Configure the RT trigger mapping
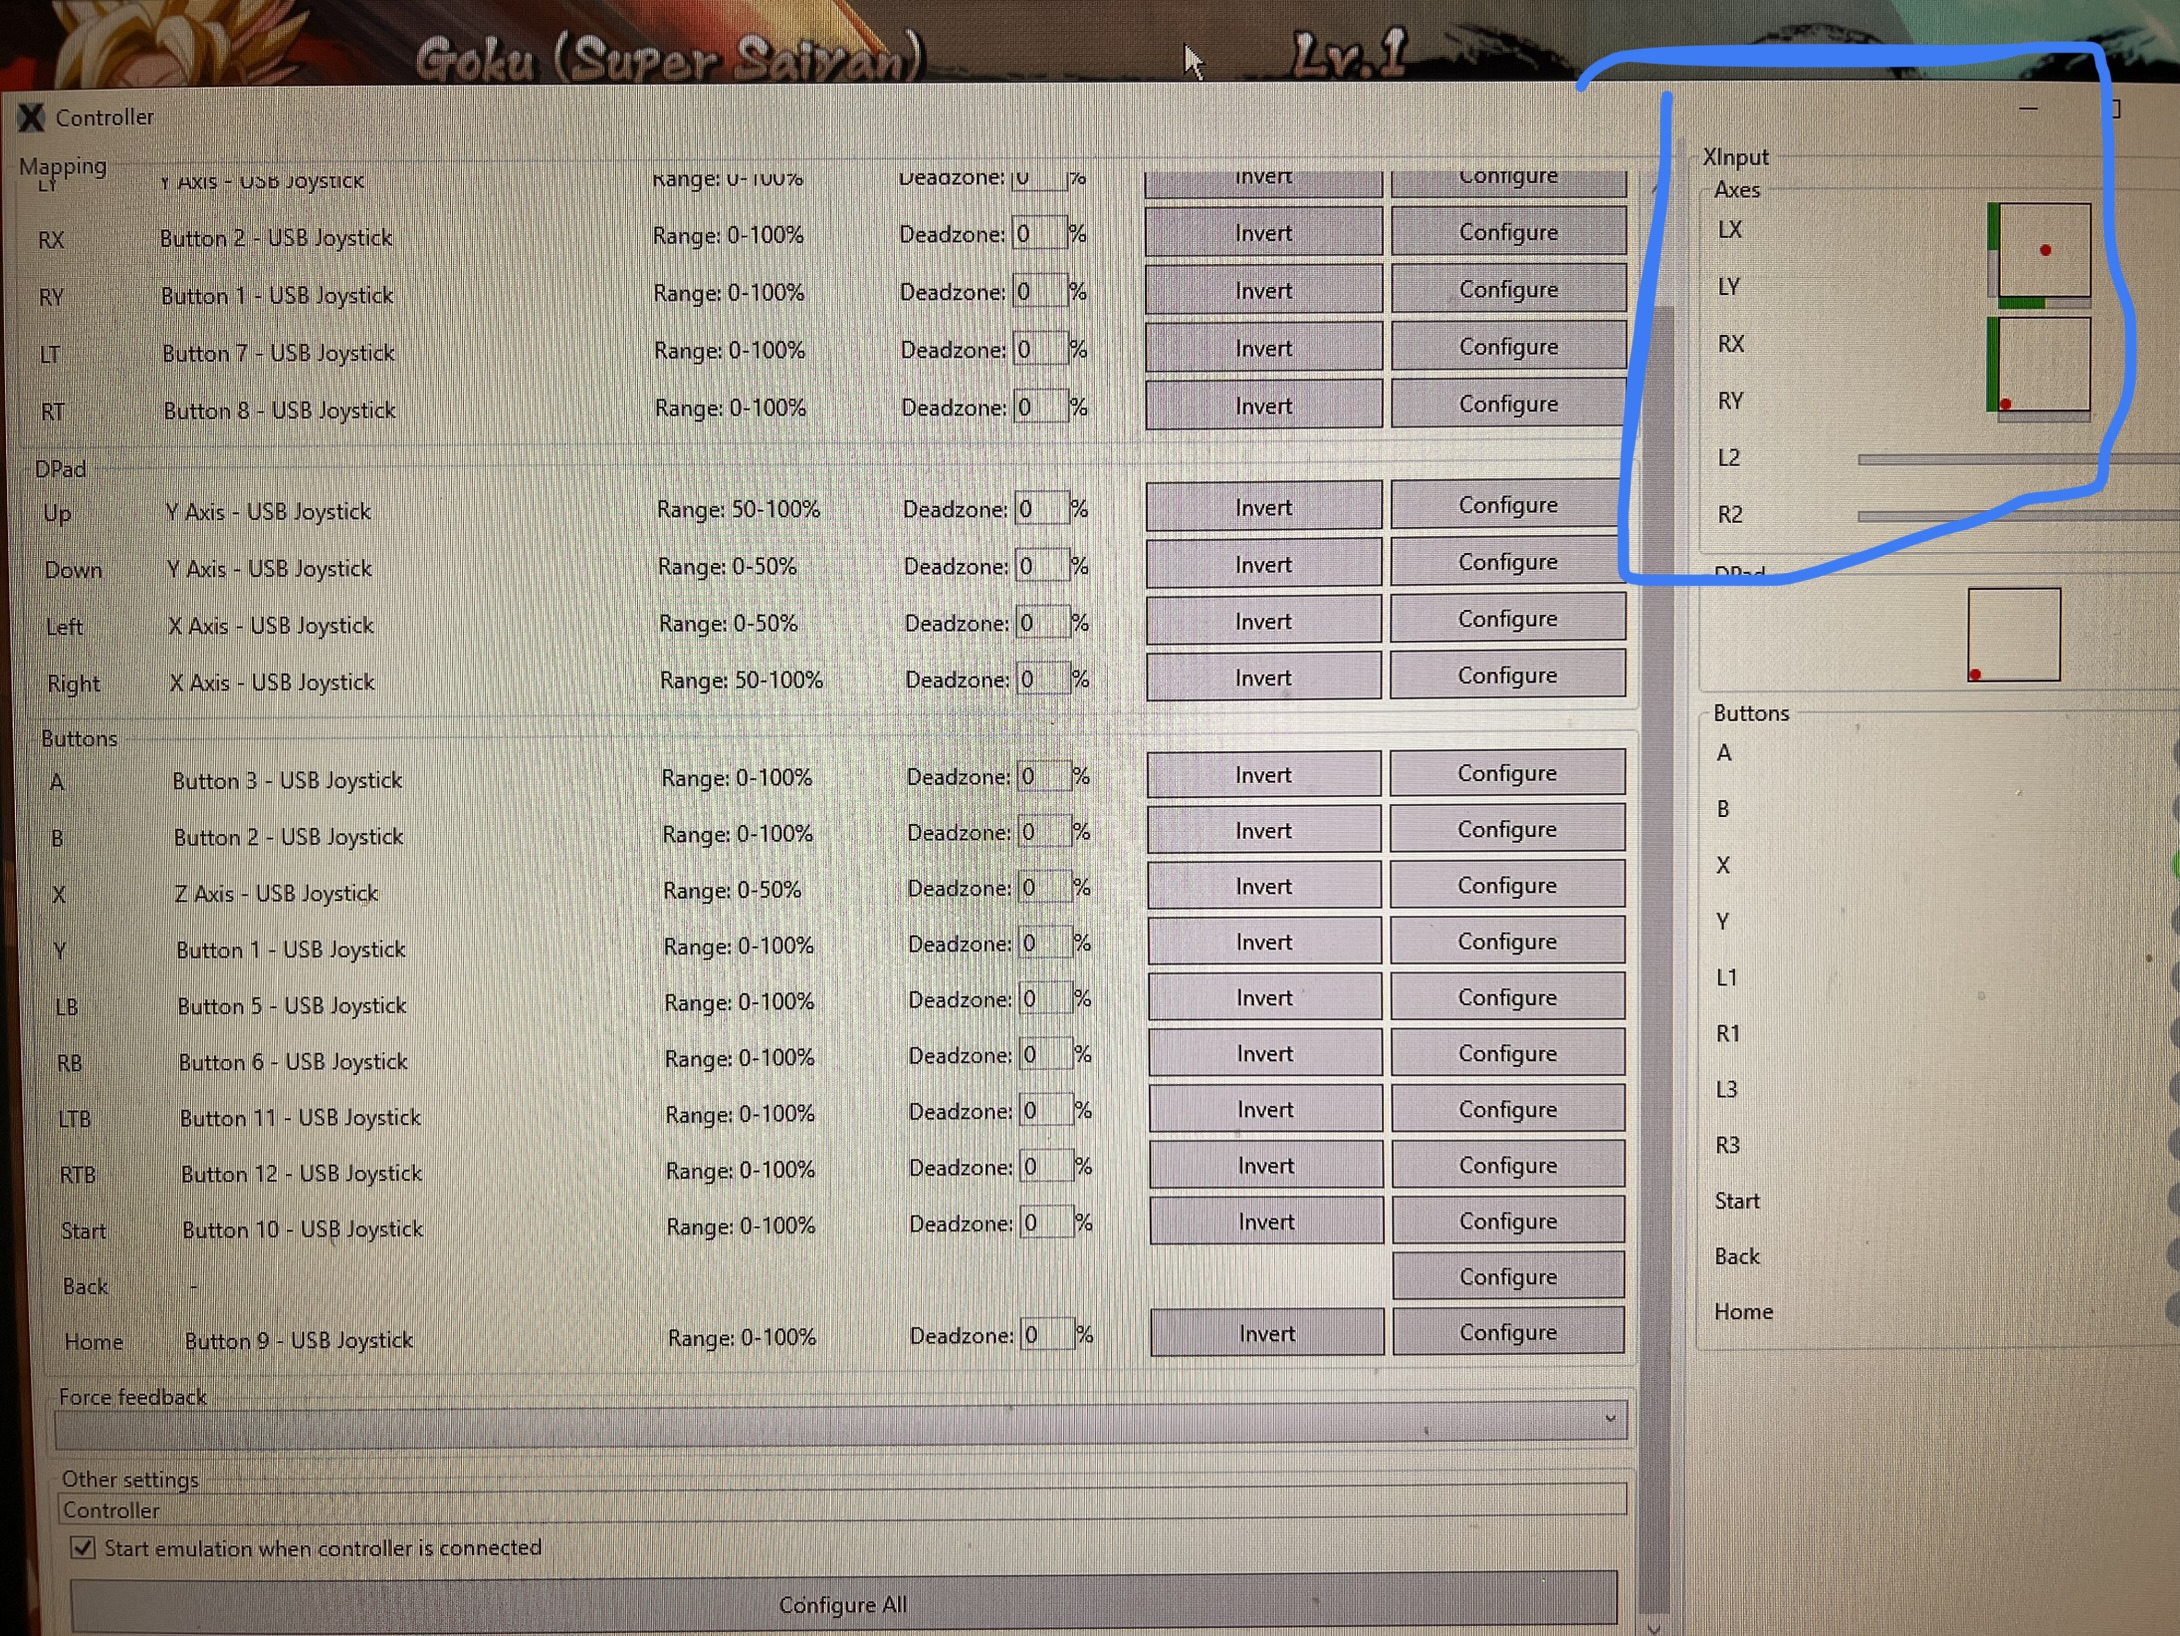Viewport: 2180px width, 1636px height. coord(1508,404)
